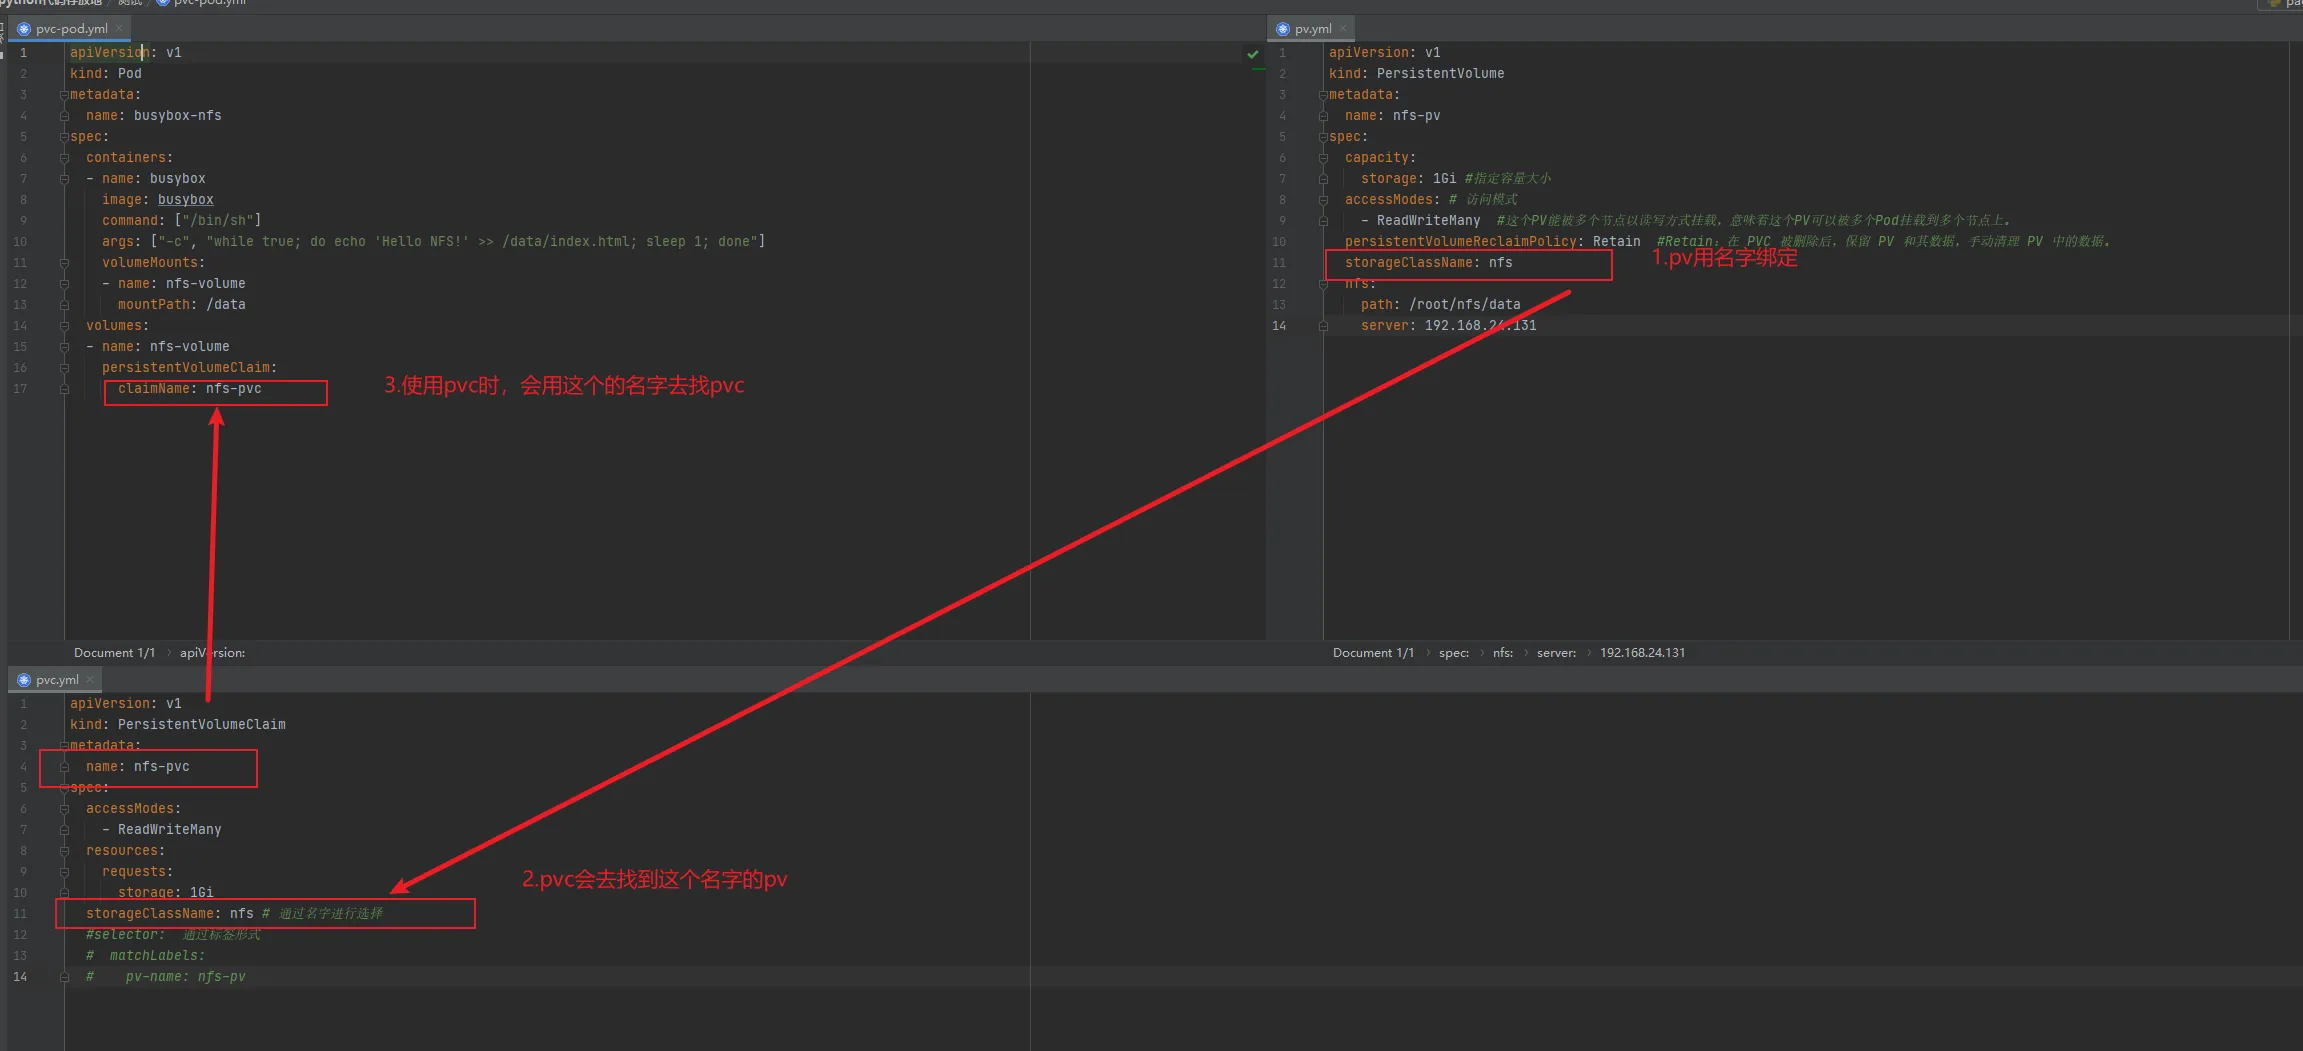Viewport: 2303px width, 1051px height.
Task: Click the command ["/bin/sh"] line
Action: (181, 221)
